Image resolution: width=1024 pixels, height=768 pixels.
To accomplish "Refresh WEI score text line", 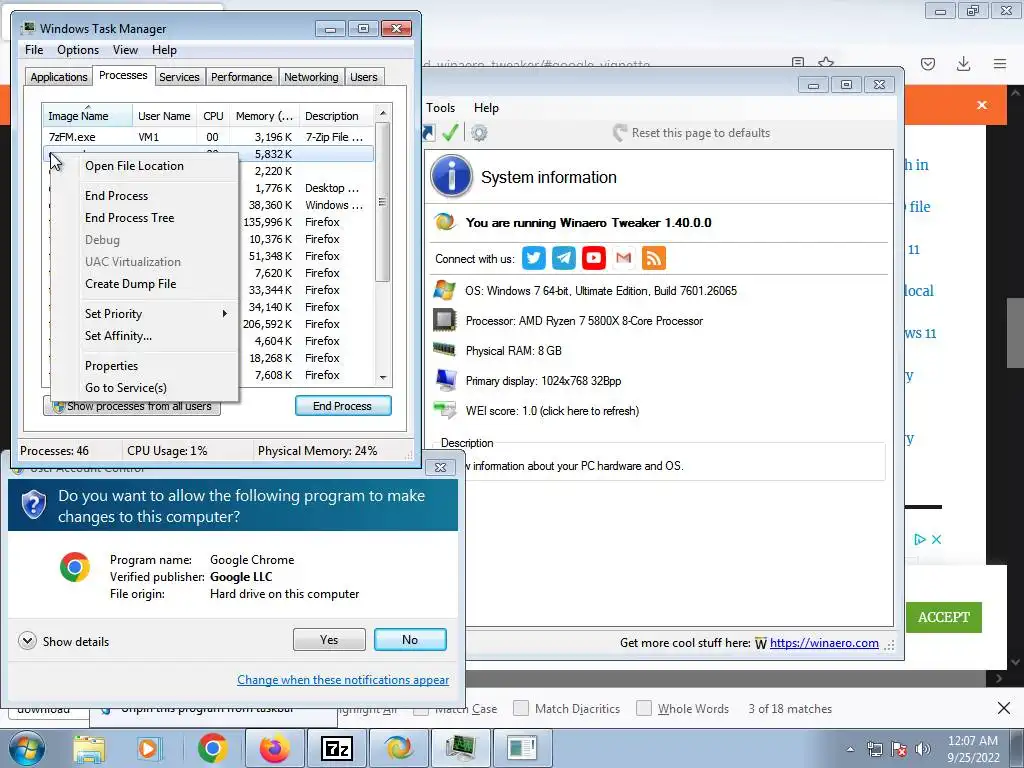I will coord(552,411).
